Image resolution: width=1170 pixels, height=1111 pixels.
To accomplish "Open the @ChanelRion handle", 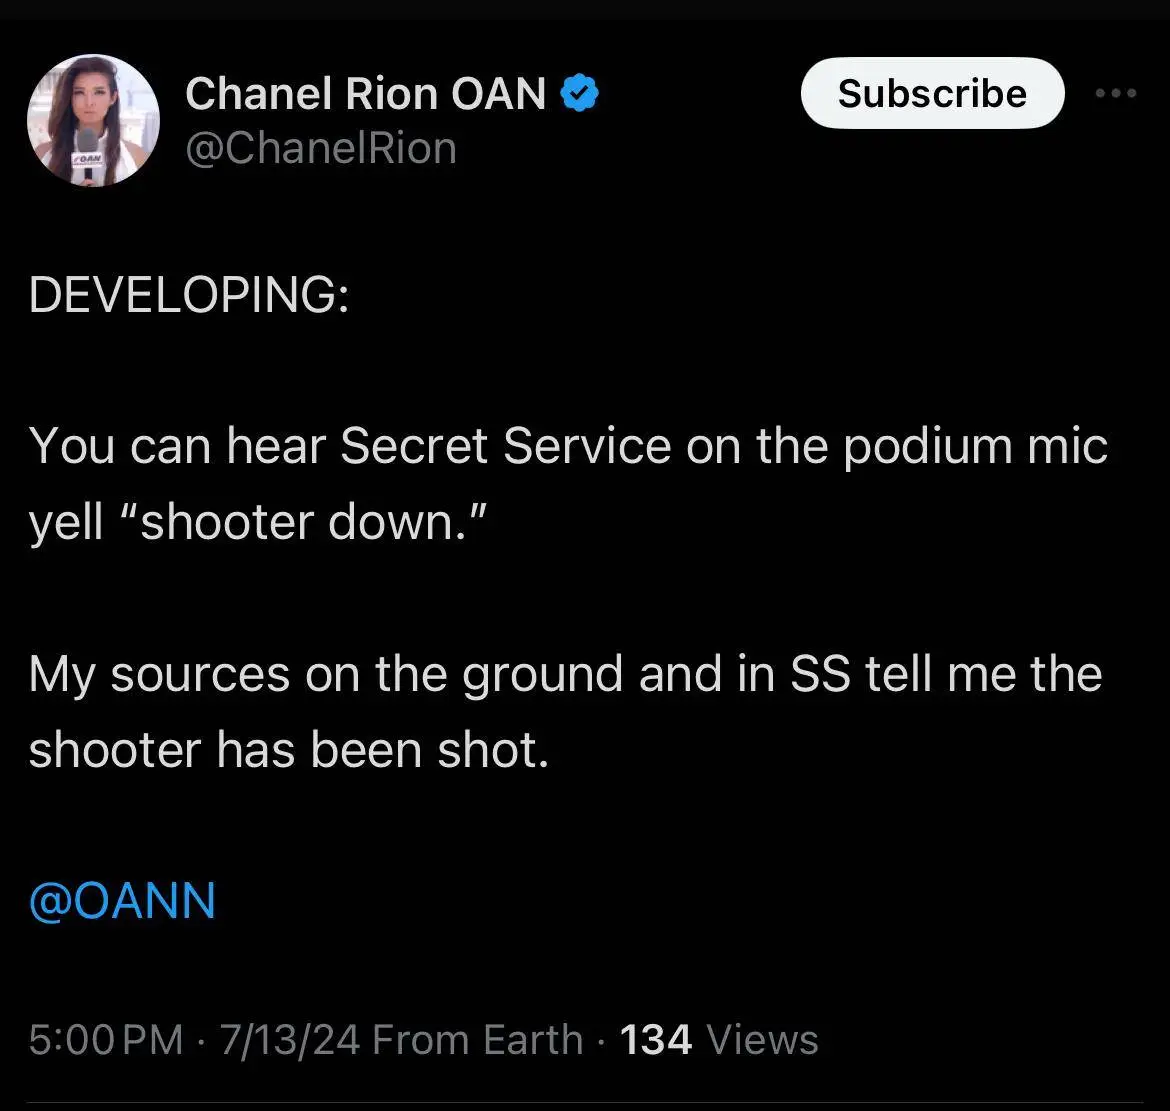I will click(321, 148).
